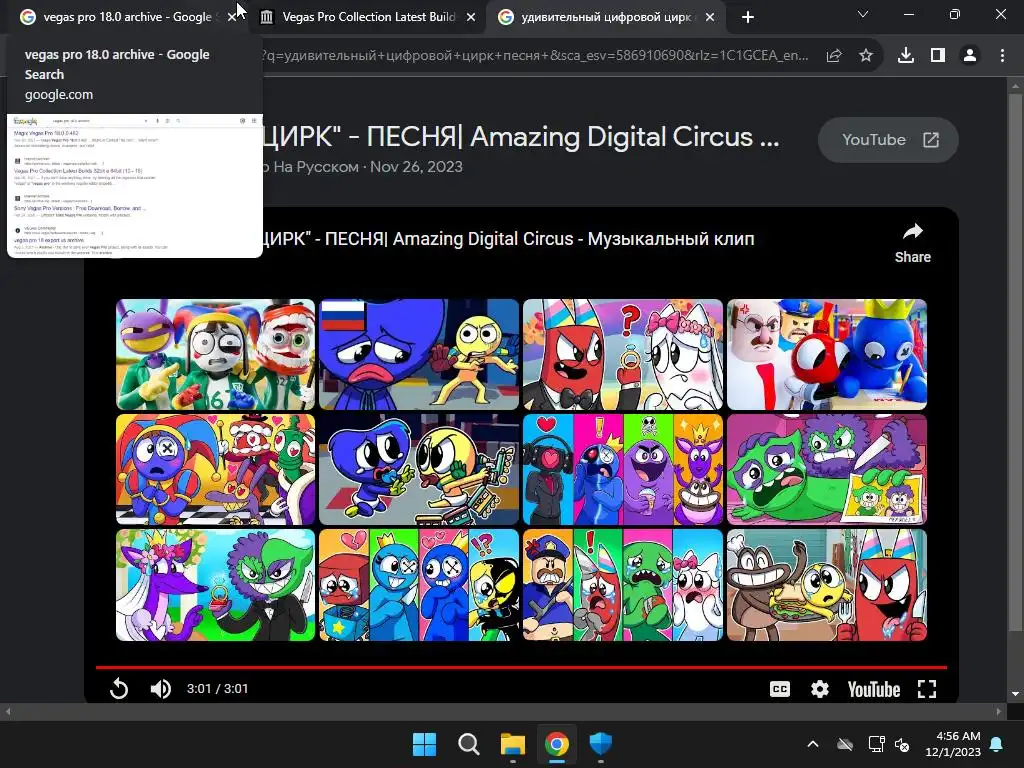Click the YouTube logo in player

[874, 689]
